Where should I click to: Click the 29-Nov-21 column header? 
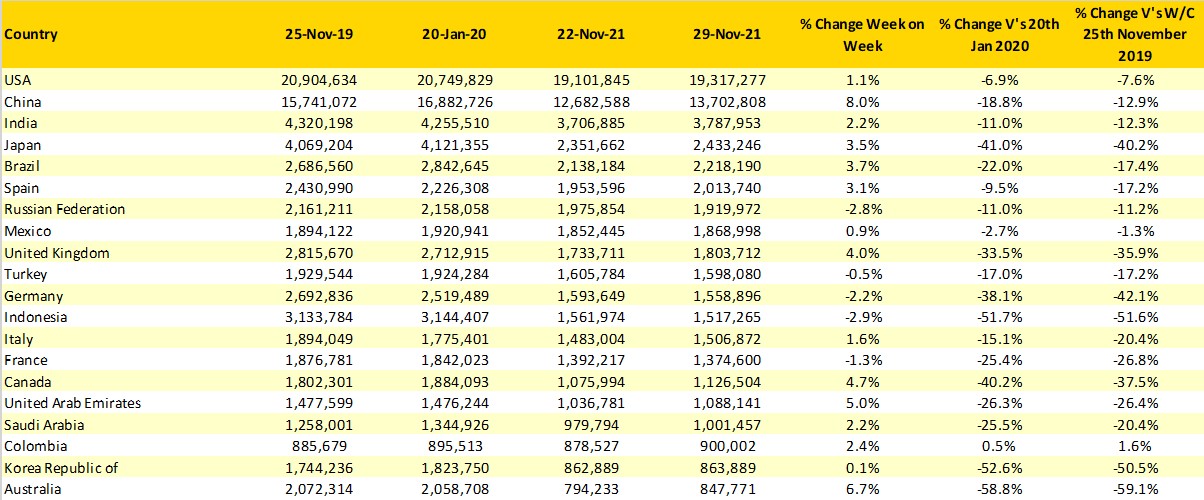pyautogui.click(x=728, y=35)
